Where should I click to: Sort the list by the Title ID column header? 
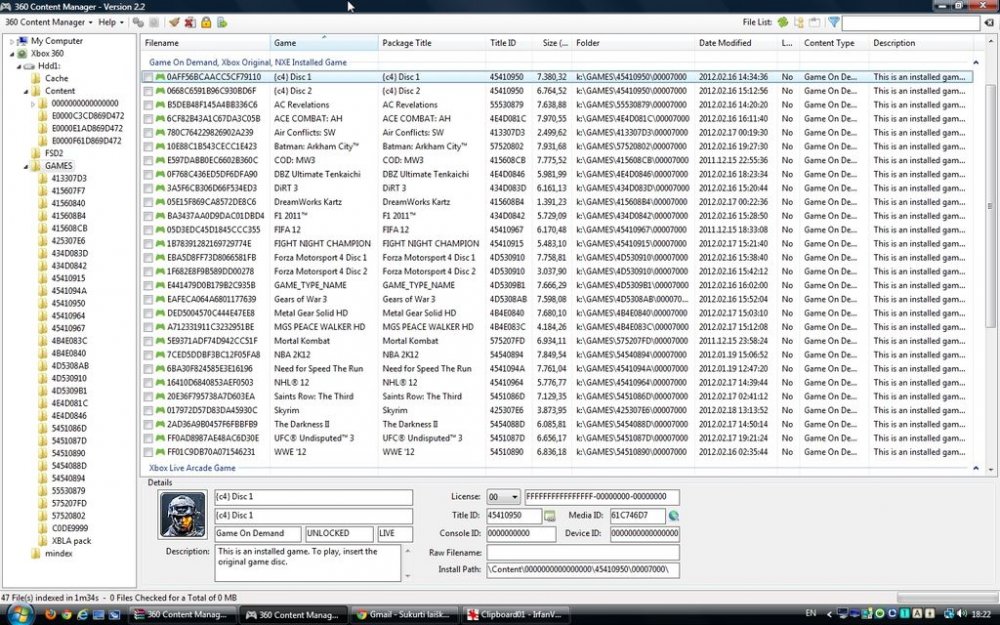[509, 43]
